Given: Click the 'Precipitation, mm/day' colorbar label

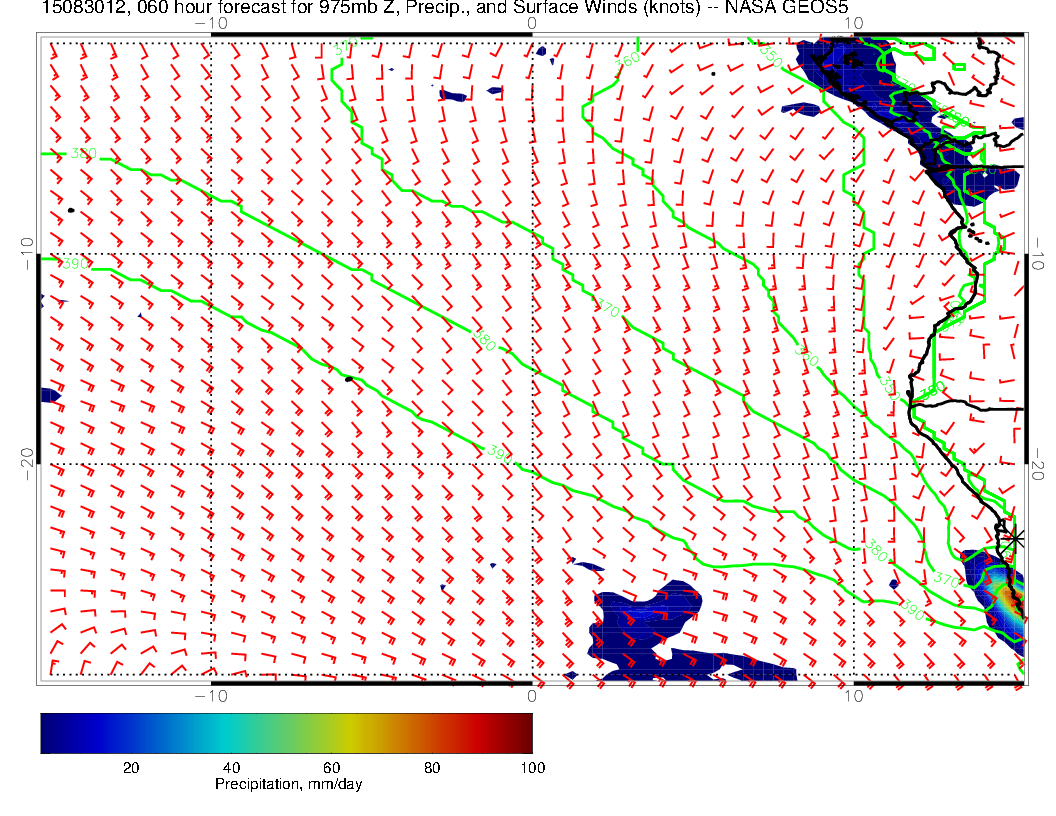Looking at the screenshot, I should (x=288, y=785).
